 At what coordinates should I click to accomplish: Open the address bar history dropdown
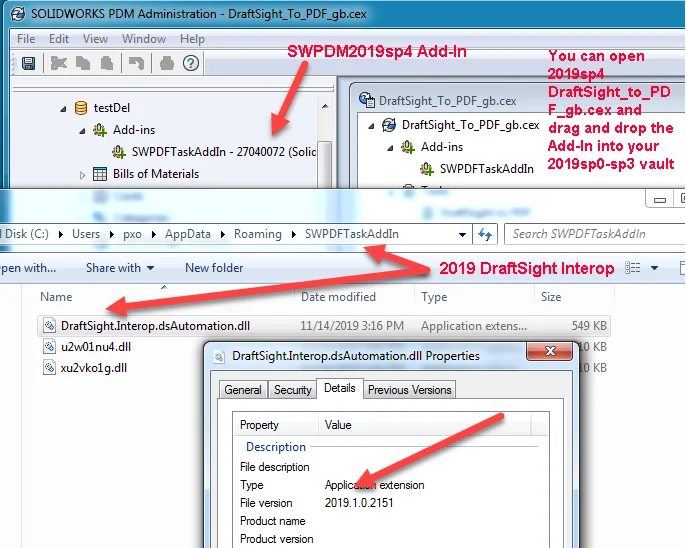[x=462, y=234]
